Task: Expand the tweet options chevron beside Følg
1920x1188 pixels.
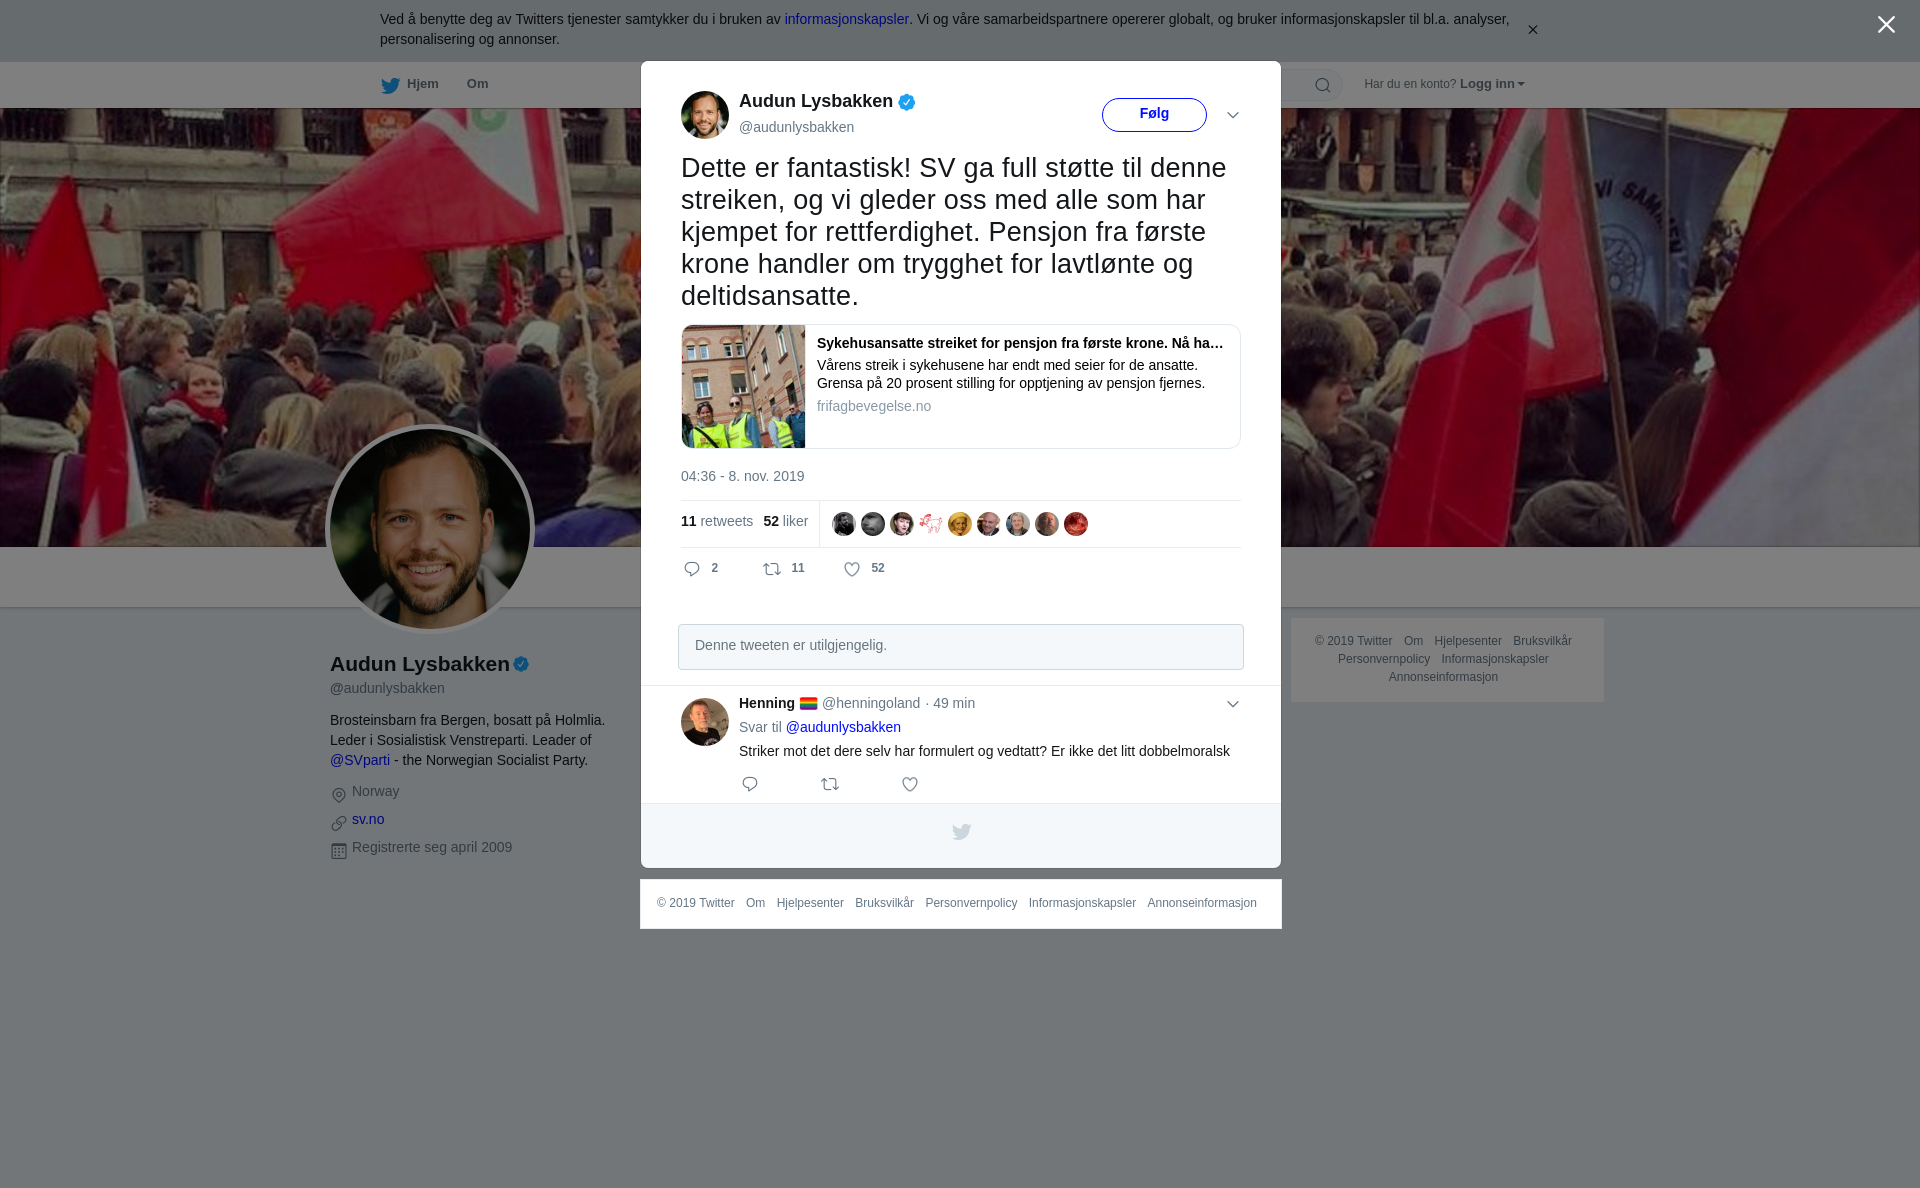Action: tap(1233, 115)
